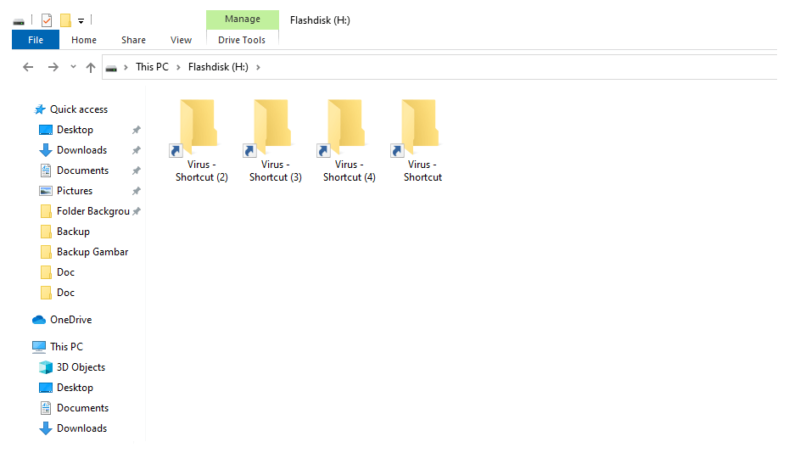
Task: Open the Customize Quick Access Toolbar dropdown
Action: 81,21
